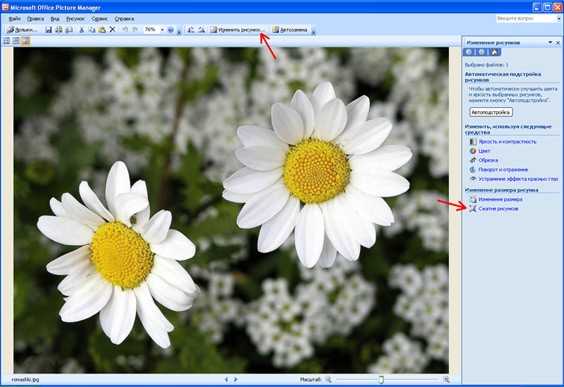Rotate the picture right
This screenshot has height=387, width=564.
[201, 30]
